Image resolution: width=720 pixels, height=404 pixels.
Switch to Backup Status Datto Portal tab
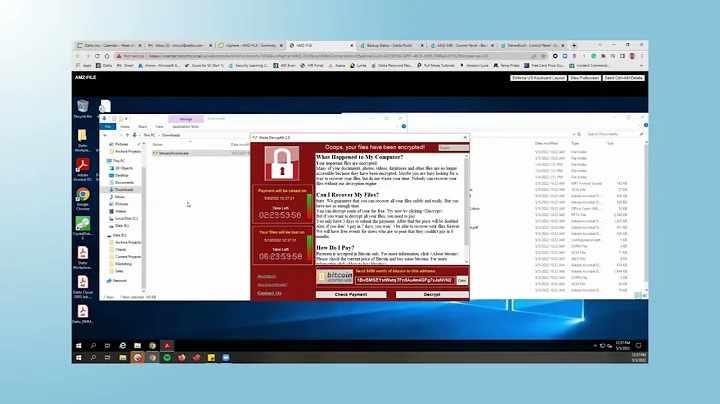391,45
